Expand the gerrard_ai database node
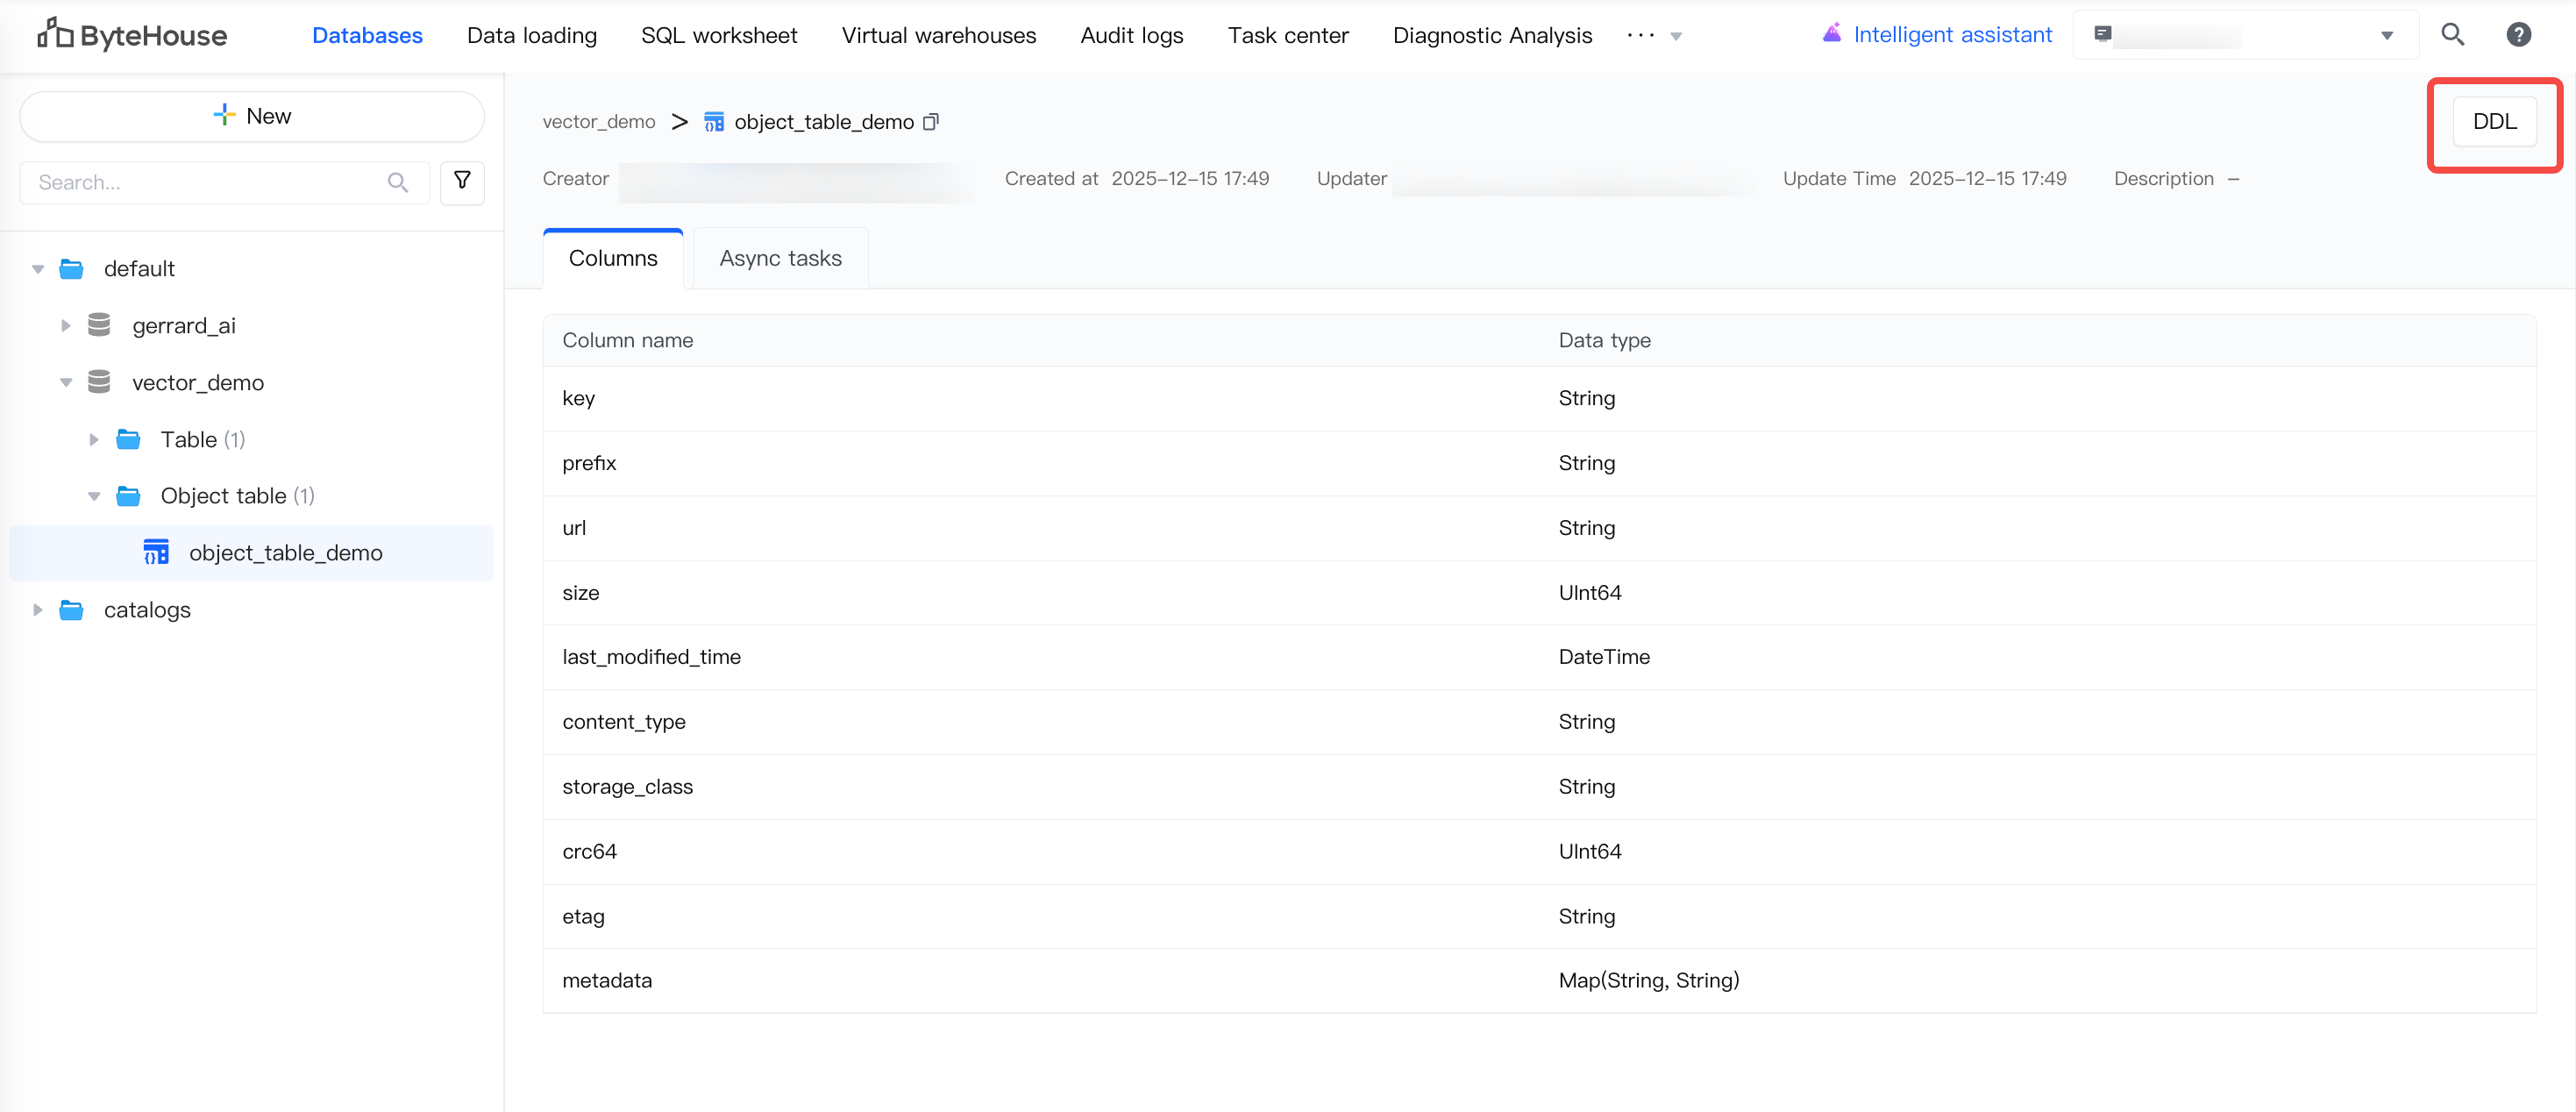 click(x=66, y=325)
